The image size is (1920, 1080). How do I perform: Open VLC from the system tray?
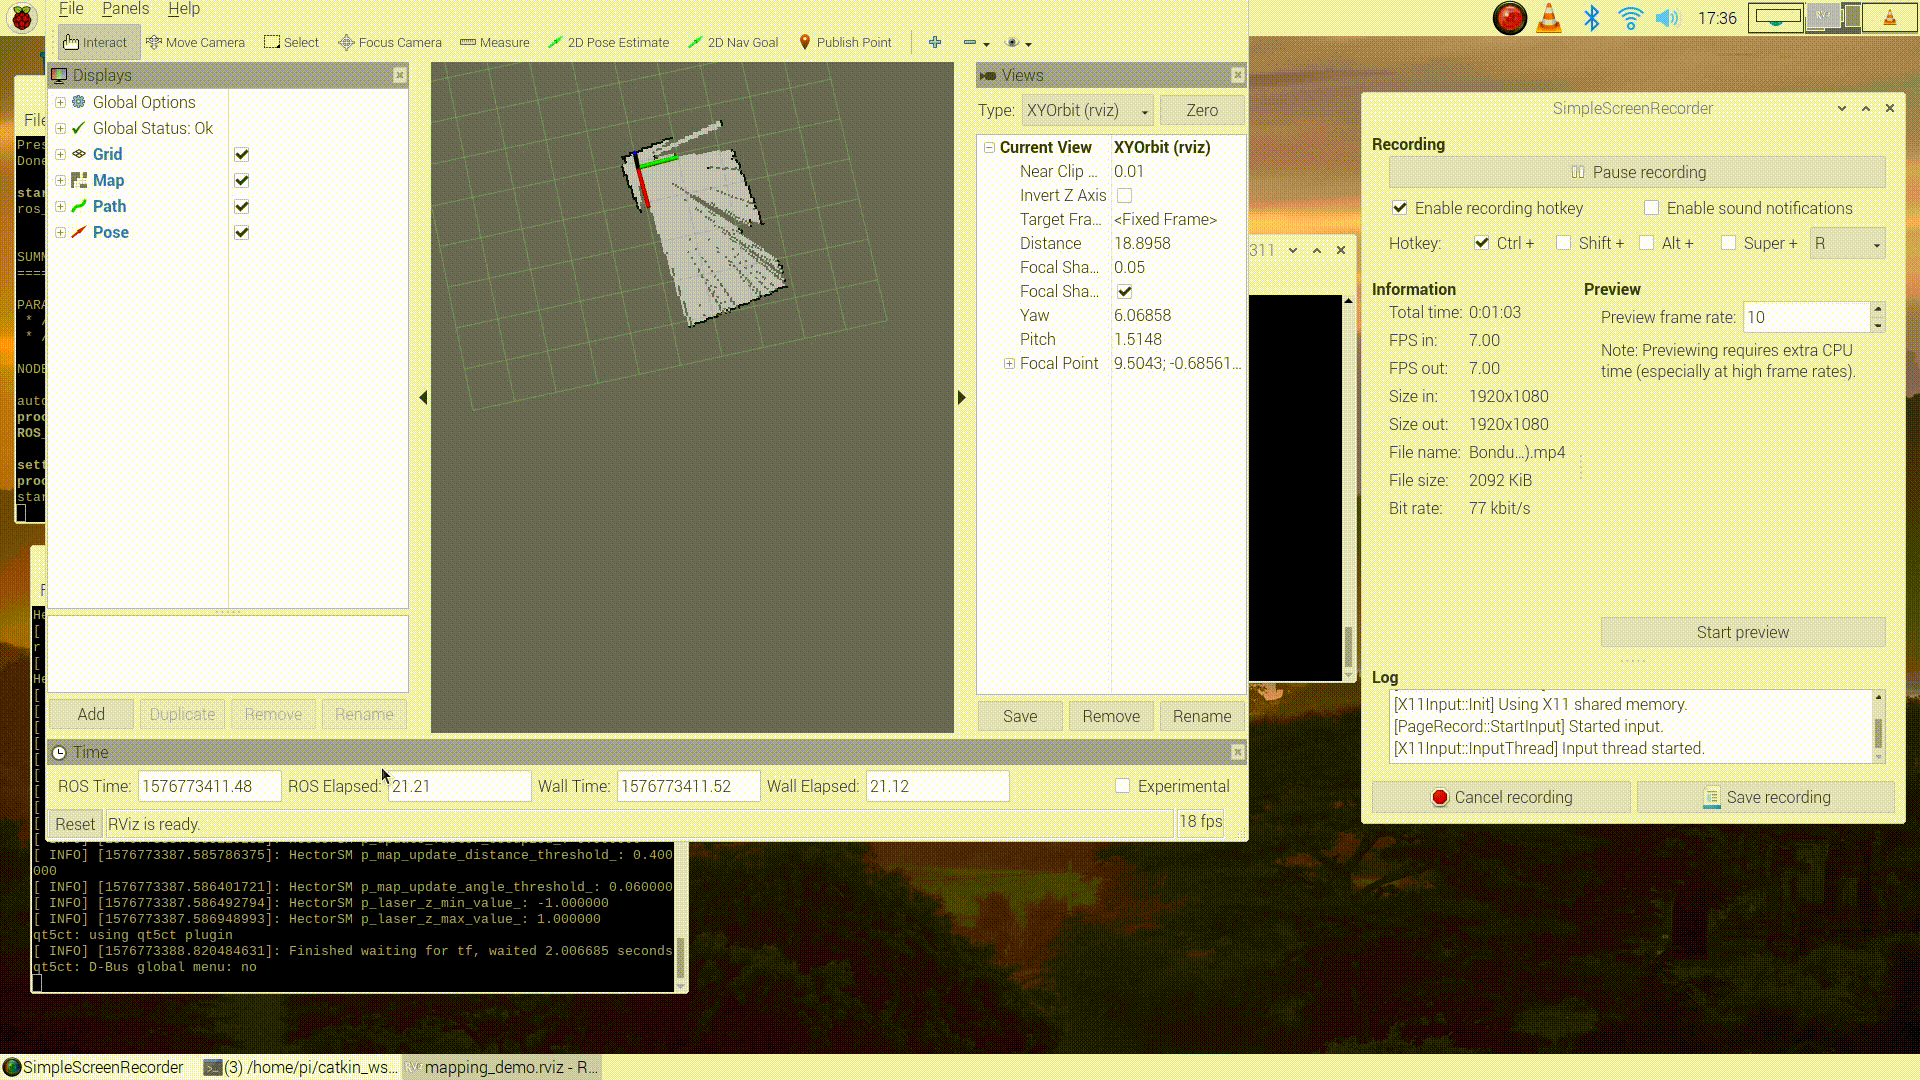pyautogui.click(x=1548, y=18)
